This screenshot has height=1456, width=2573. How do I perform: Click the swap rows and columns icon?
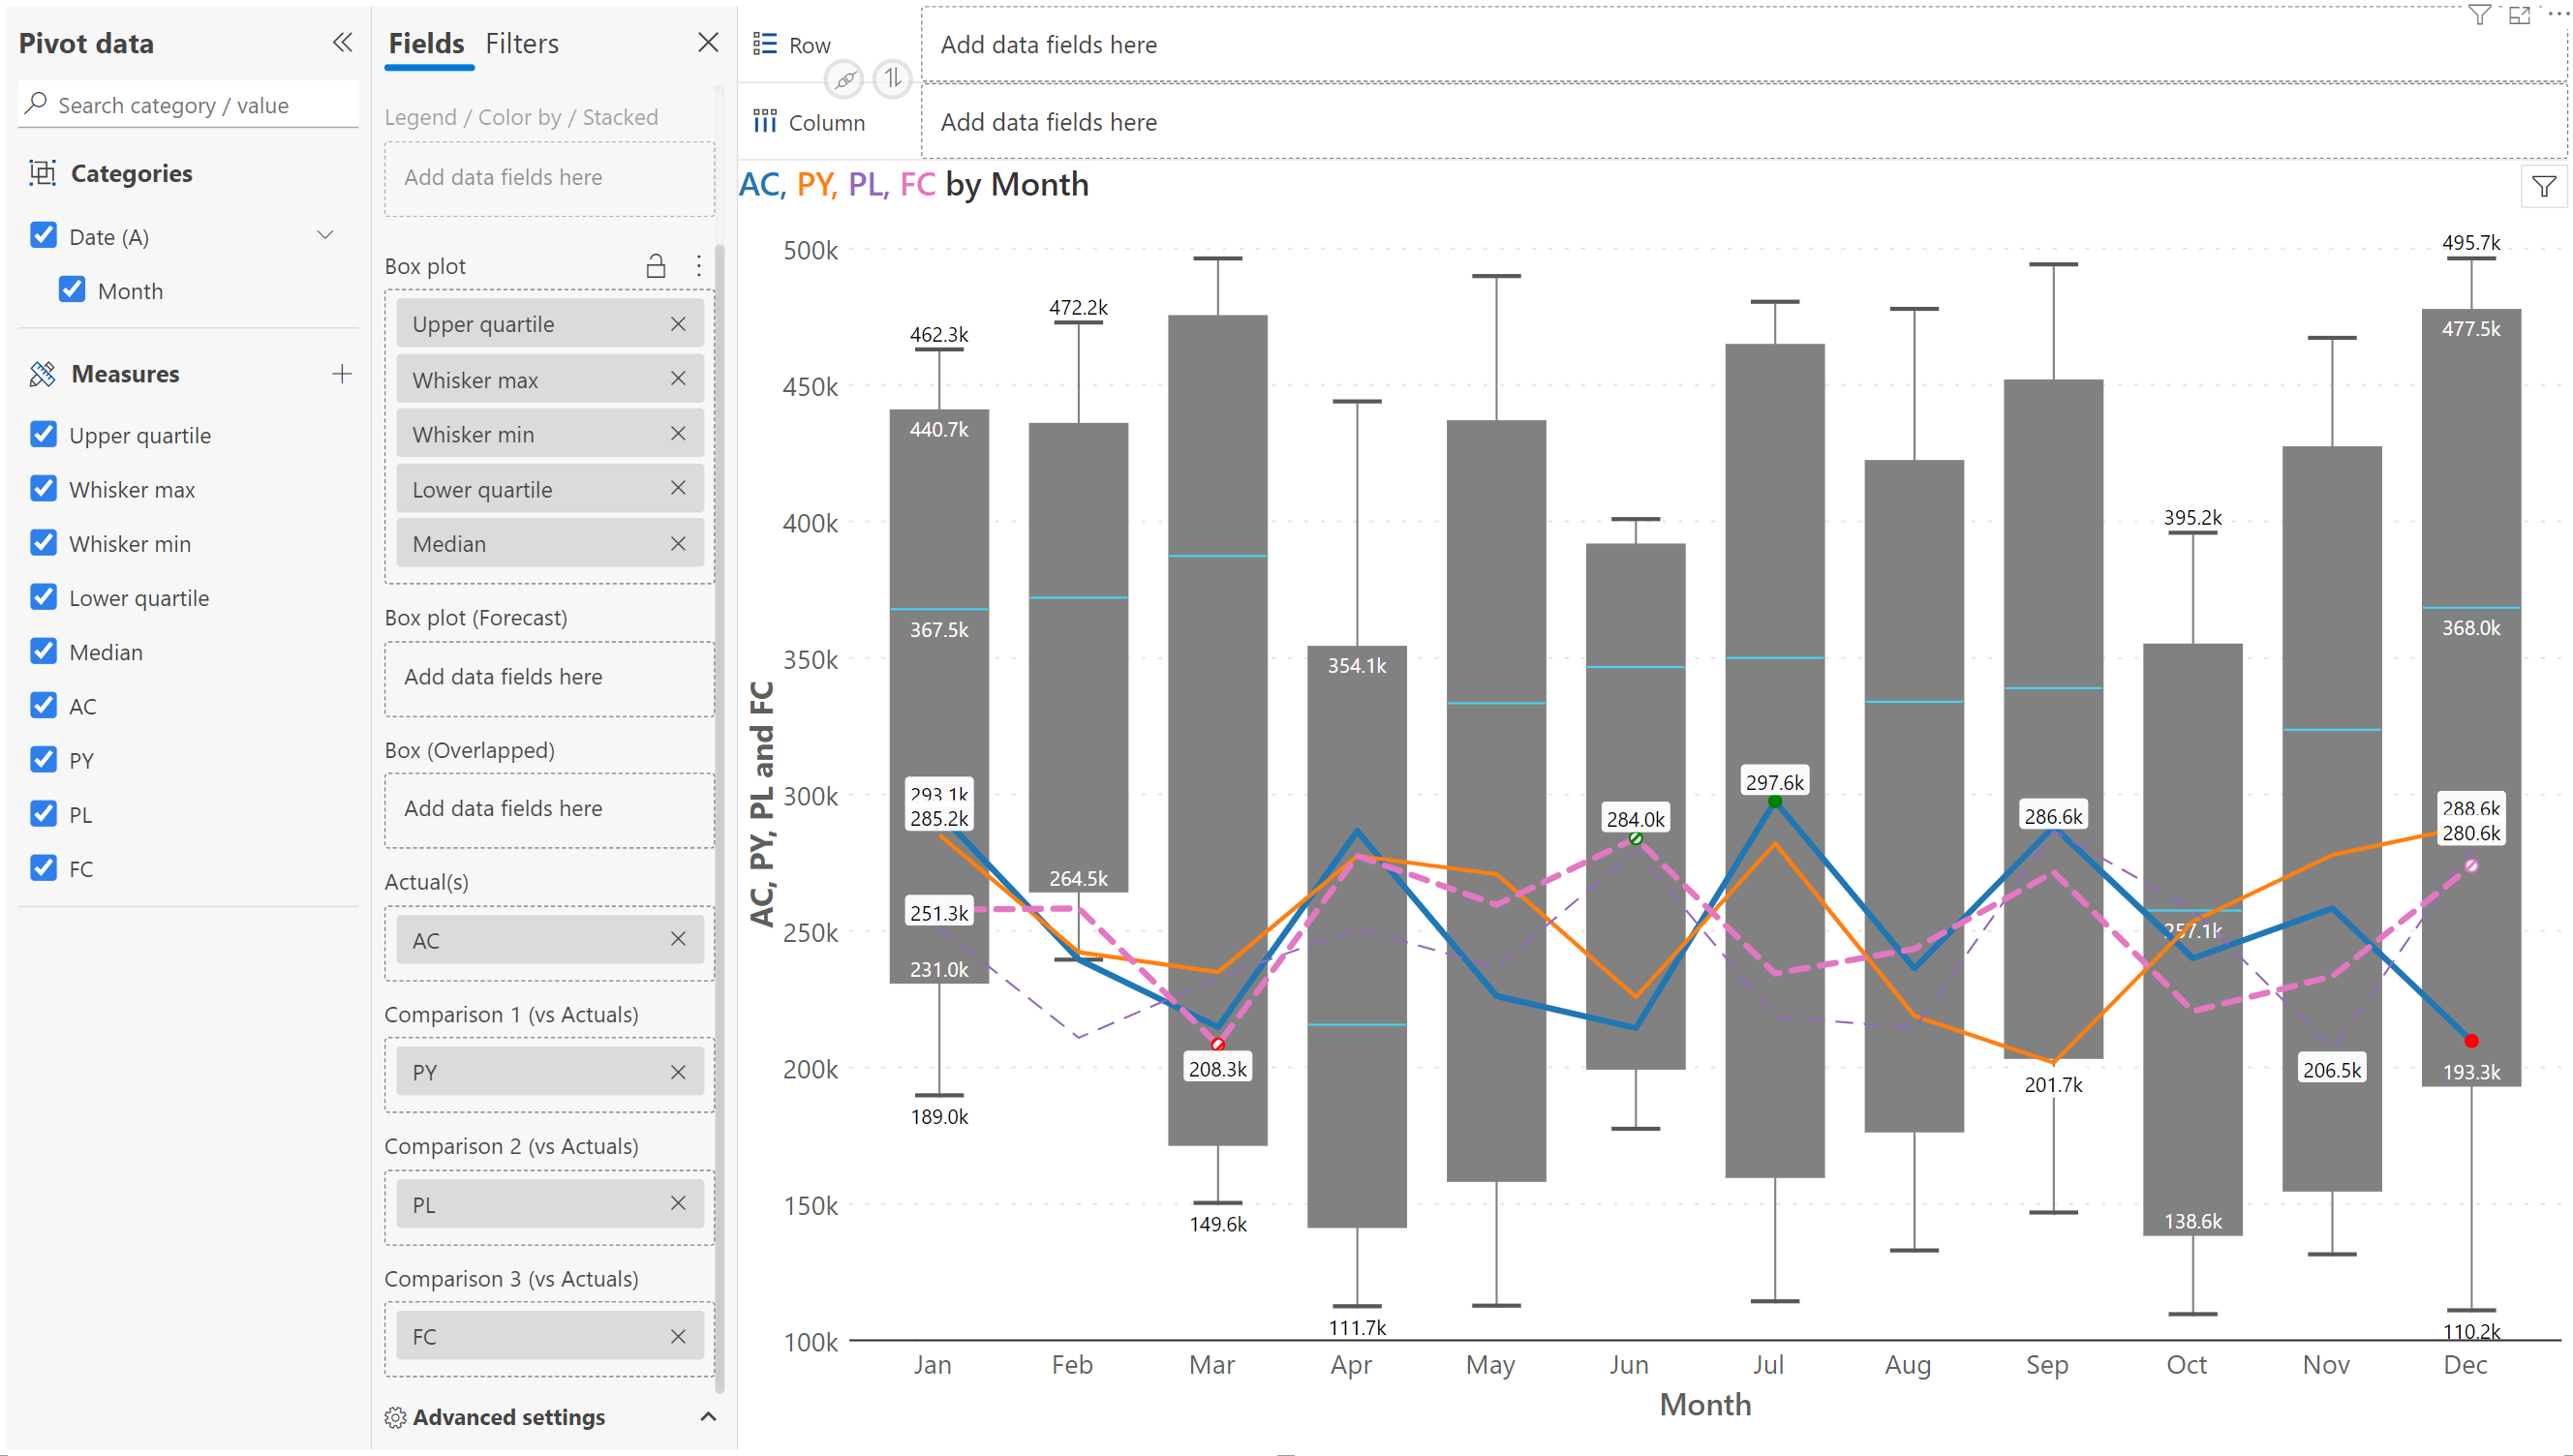[892, 78]
